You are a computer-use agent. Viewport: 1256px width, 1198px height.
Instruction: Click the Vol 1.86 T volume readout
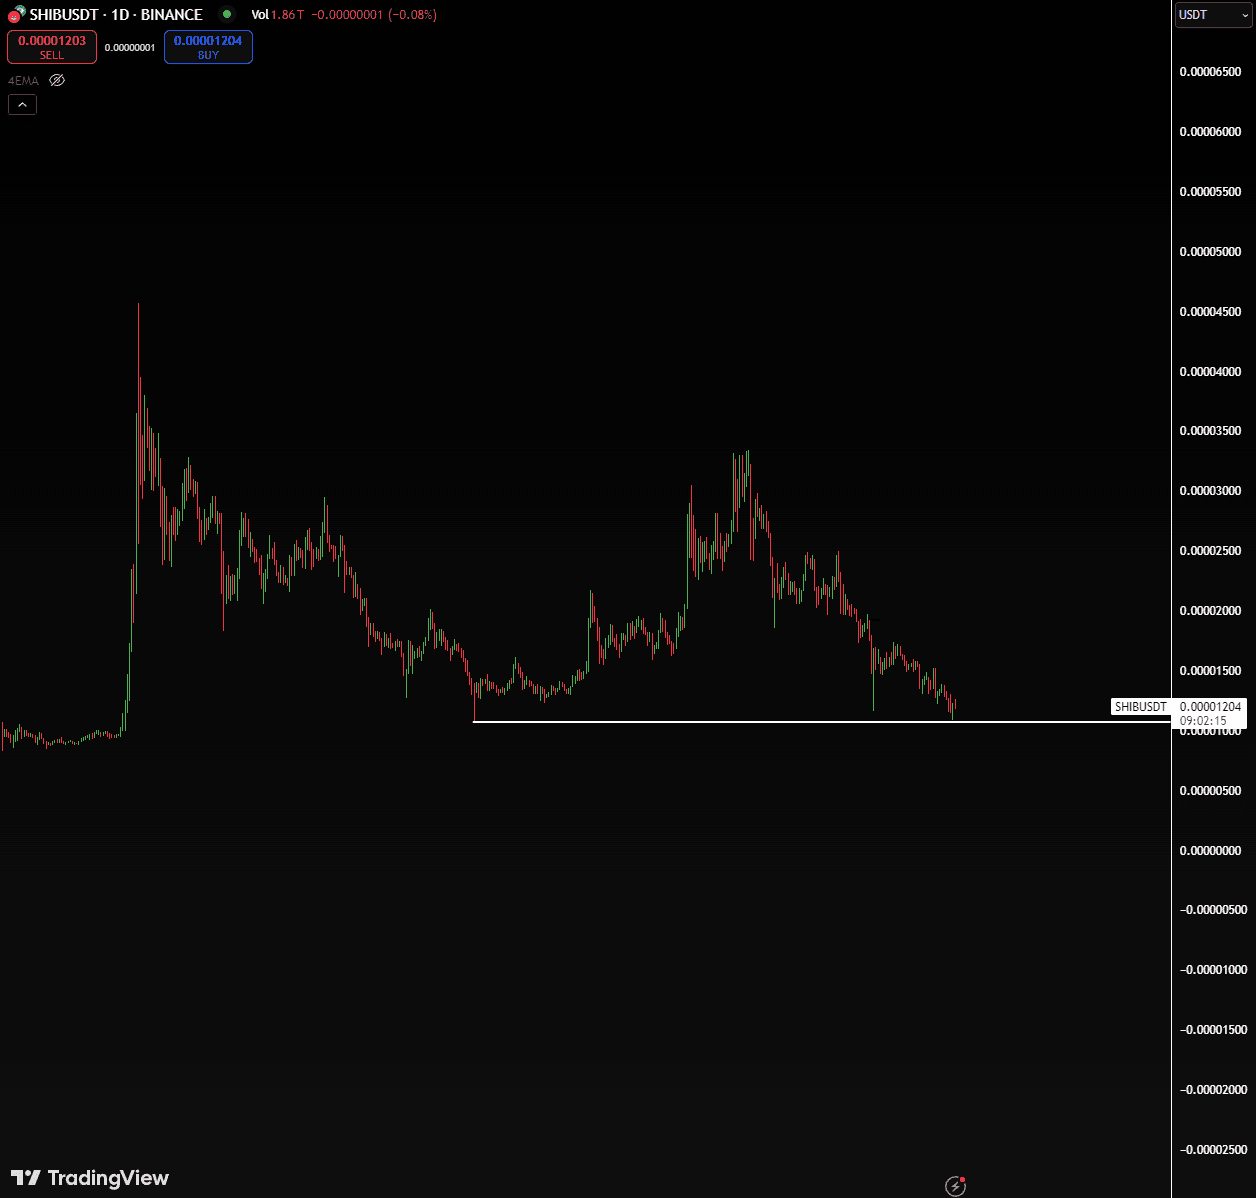coord(277,15)
